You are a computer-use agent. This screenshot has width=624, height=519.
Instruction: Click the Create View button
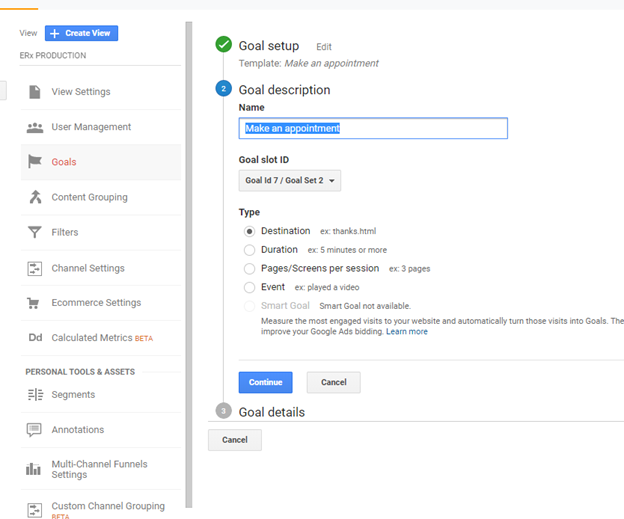click(81, 33)
